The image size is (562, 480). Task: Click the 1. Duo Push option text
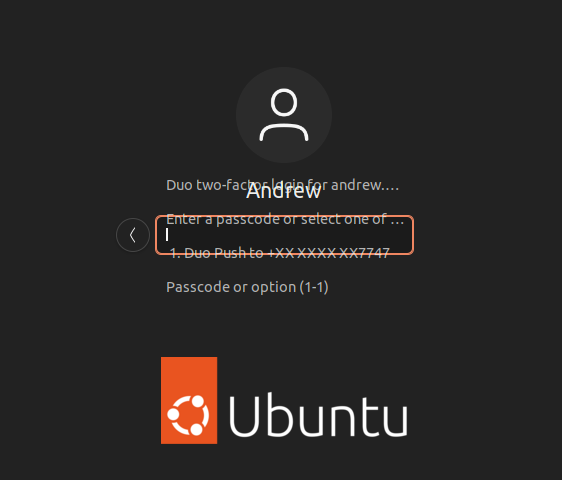click(280, 253)
